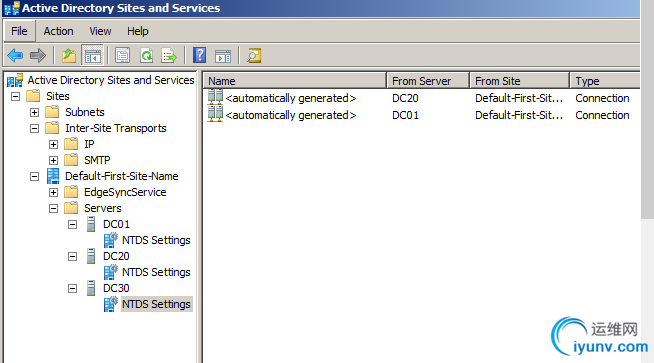The image size is (654, 363).
Task: Go up one level with folder icon
Action: (69, 55)
